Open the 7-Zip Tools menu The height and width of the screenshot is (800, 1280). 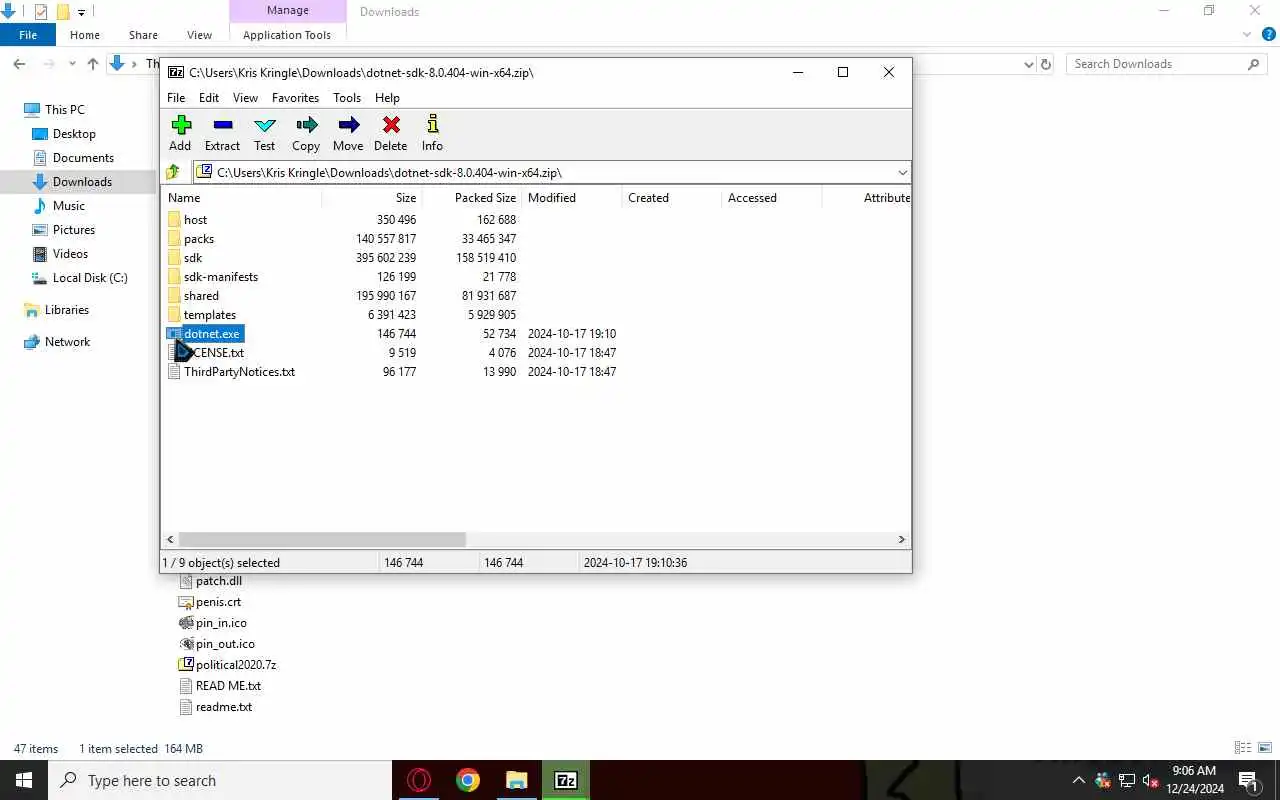[x=347, y=98]
